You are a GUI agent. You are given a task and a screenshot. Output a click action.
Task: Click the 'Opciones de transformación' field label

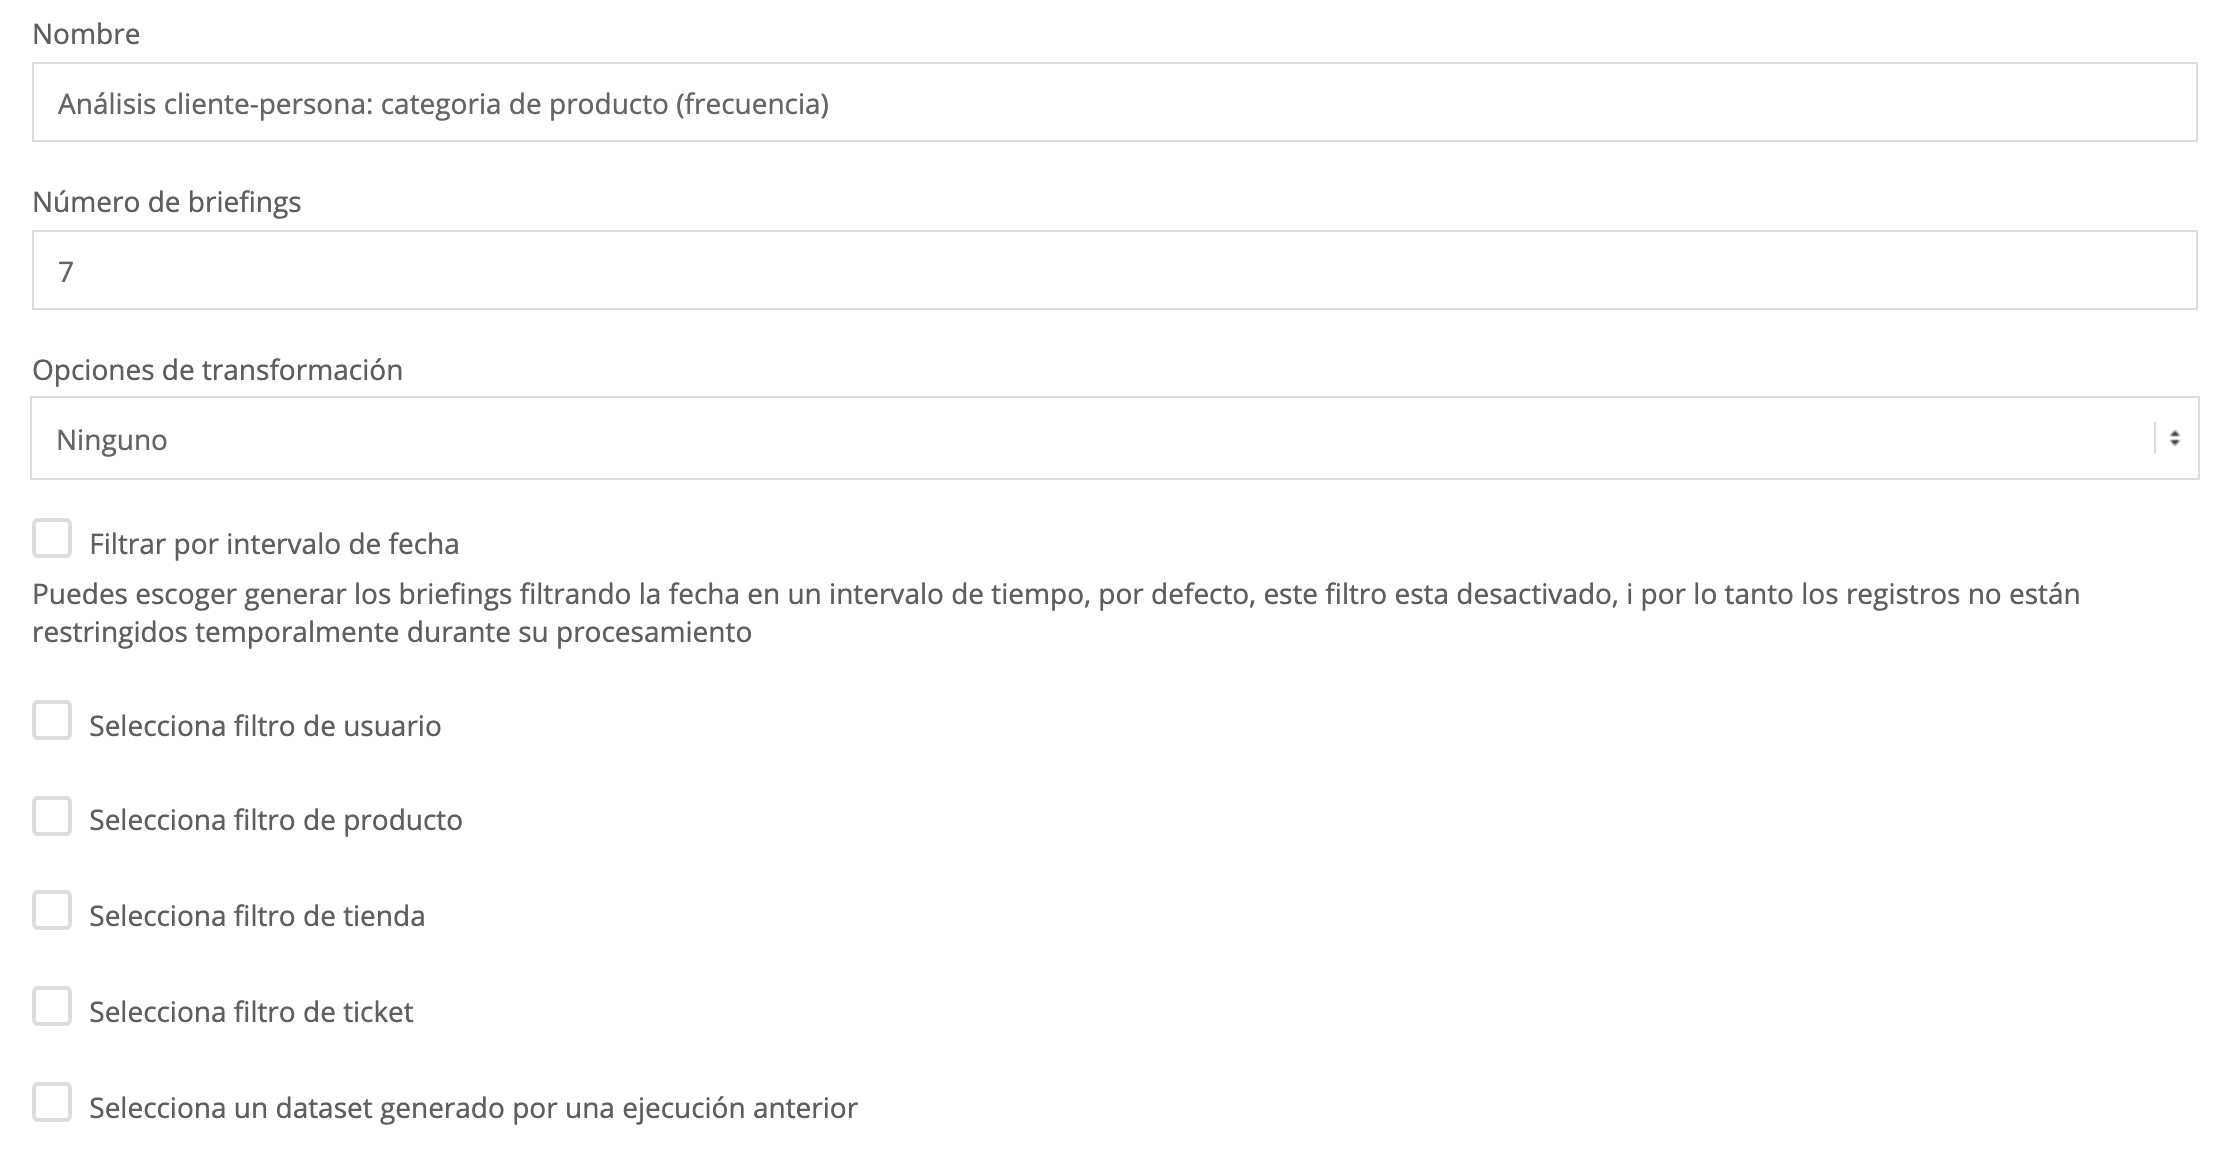point(217,370)
